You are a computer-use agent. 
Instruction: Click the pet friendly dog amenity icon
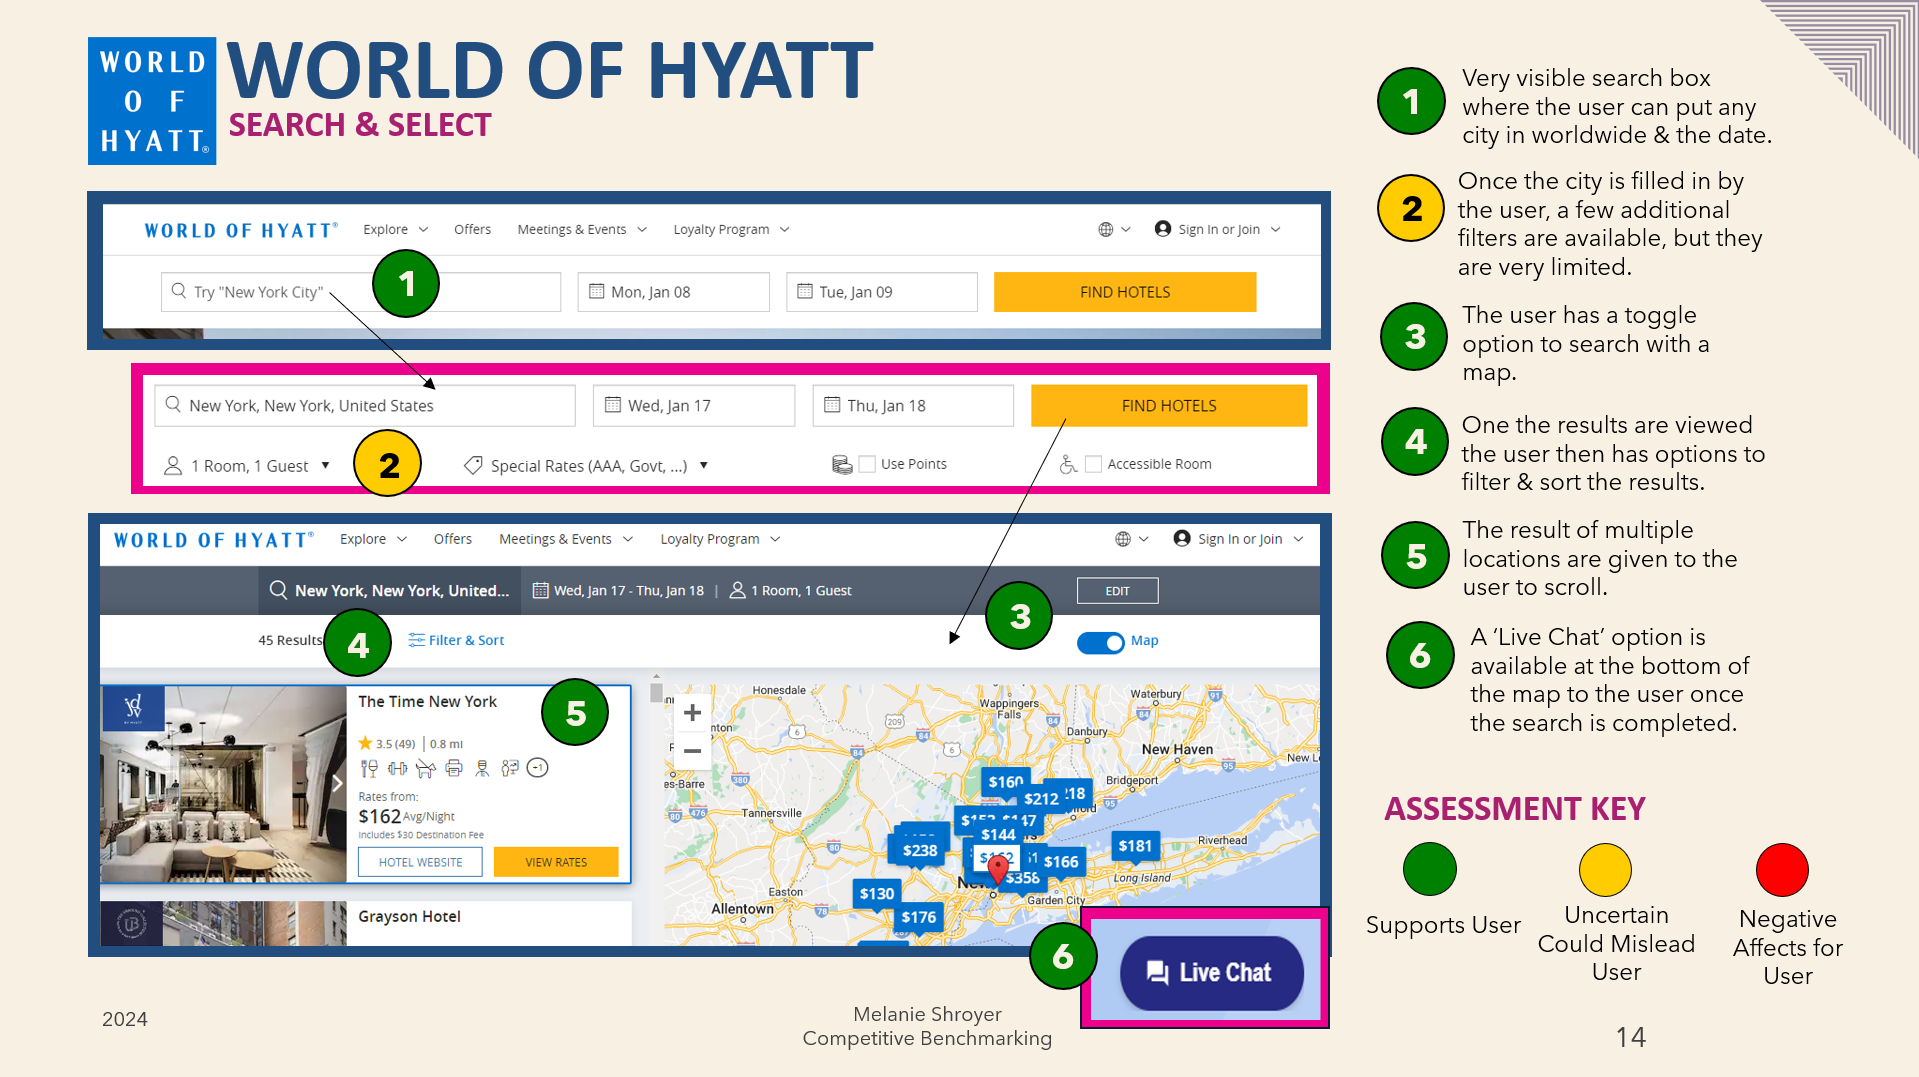point(426,768)
